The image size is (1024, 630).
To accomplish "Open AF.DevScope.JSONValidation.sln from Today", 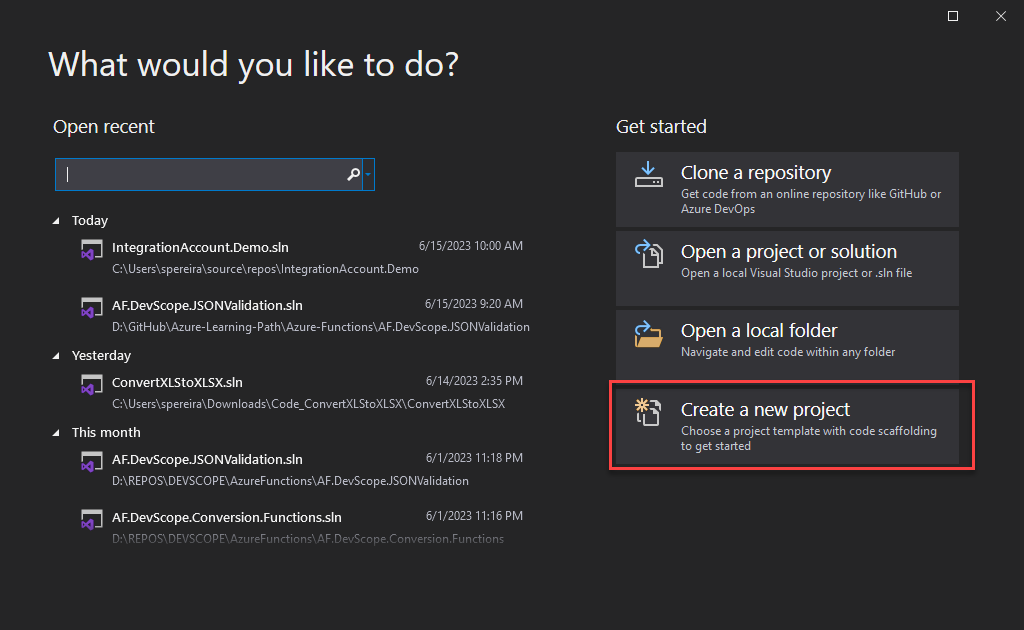I will (x=207, y=305).
